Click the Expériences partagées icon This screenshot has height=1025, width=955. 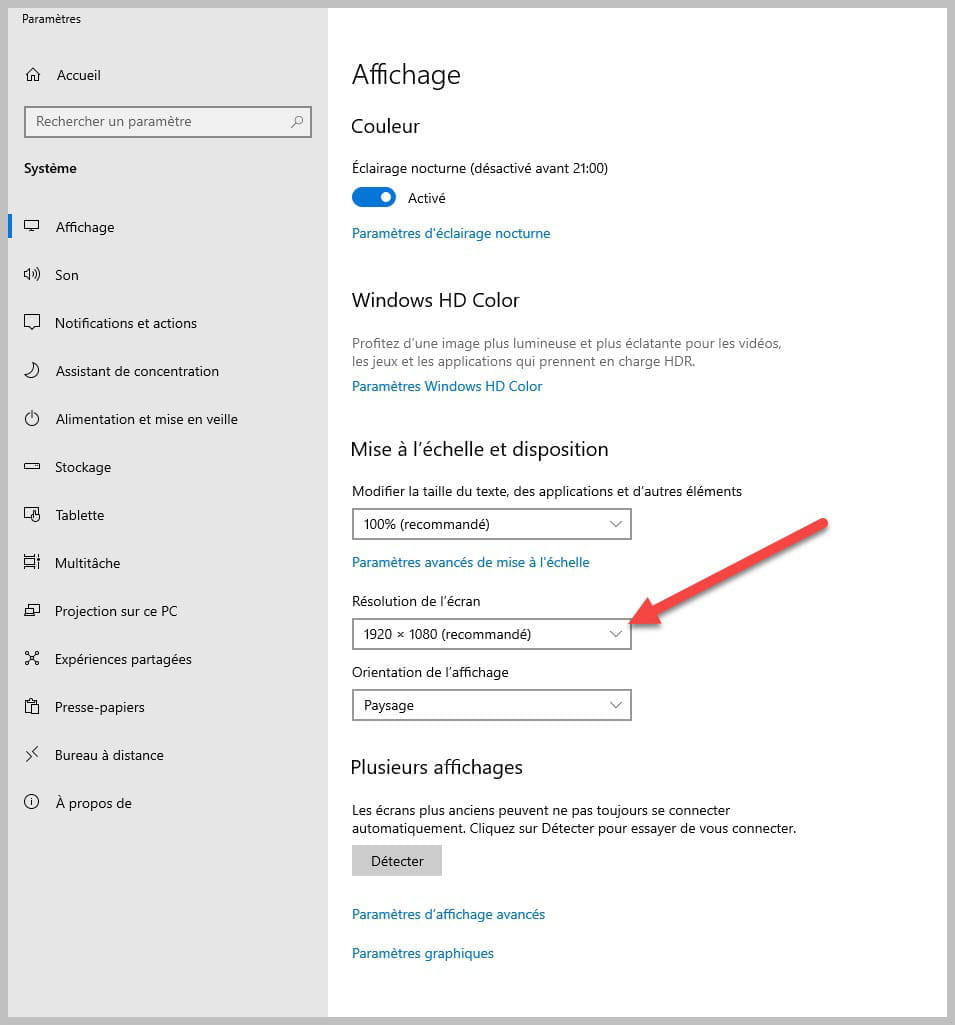tap(31, 658)
